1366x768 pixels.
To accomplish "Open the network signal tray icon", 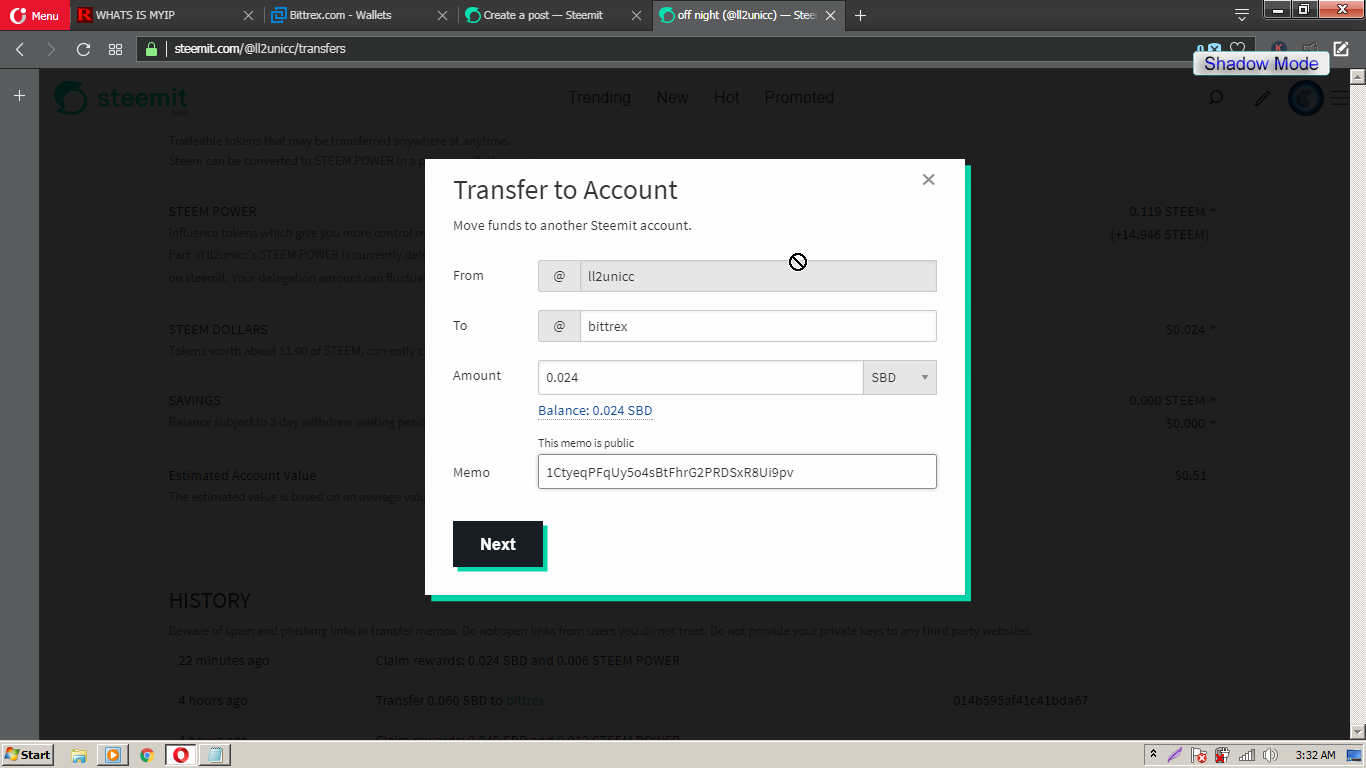I will tap(1246, 755).
